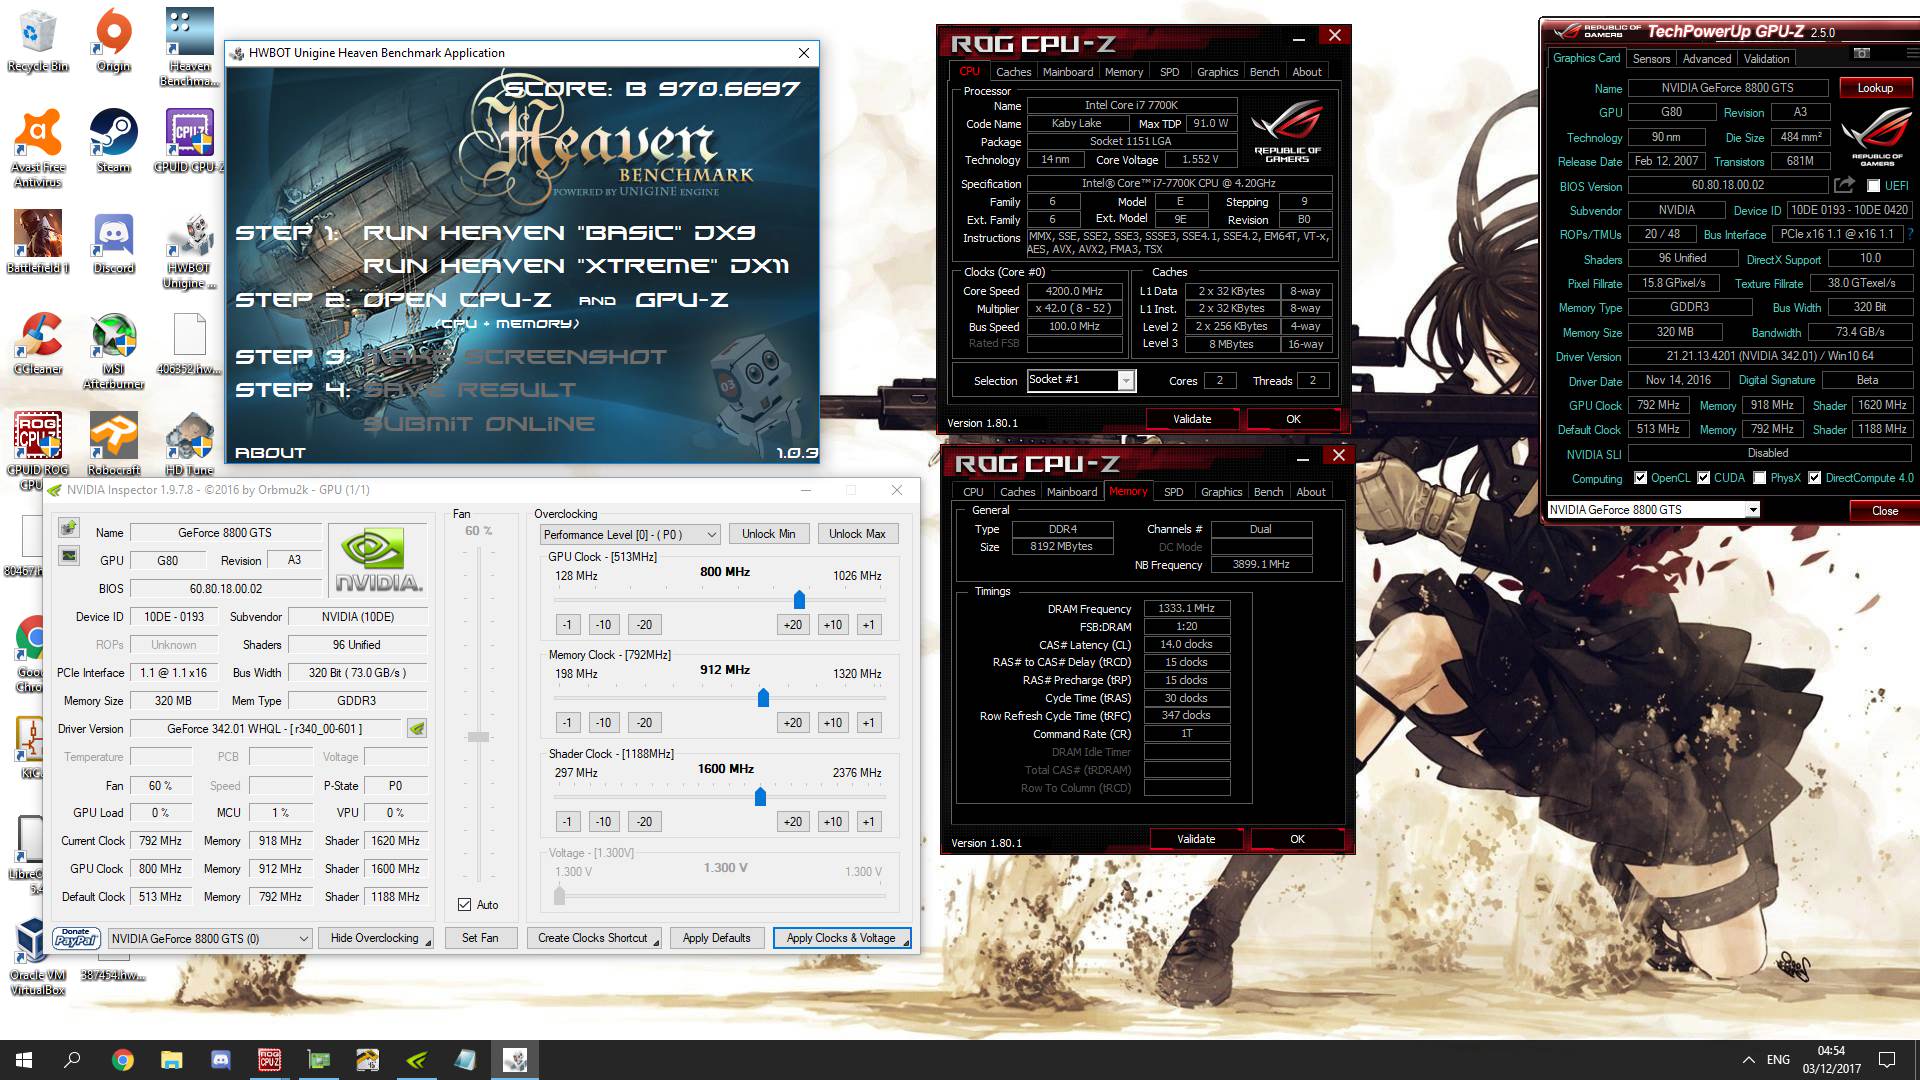Viewport: 1920px width, 1080px height.
Task: Open File Explorer from the taskbar
Action: pos(171,1060)
